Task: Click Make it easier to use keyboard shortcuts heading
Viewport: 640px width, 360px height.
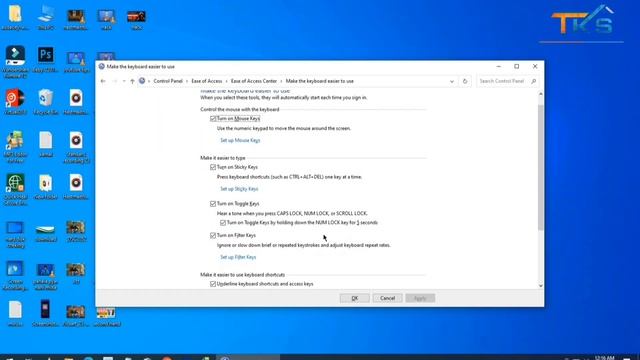Action: tap(242, 275)
